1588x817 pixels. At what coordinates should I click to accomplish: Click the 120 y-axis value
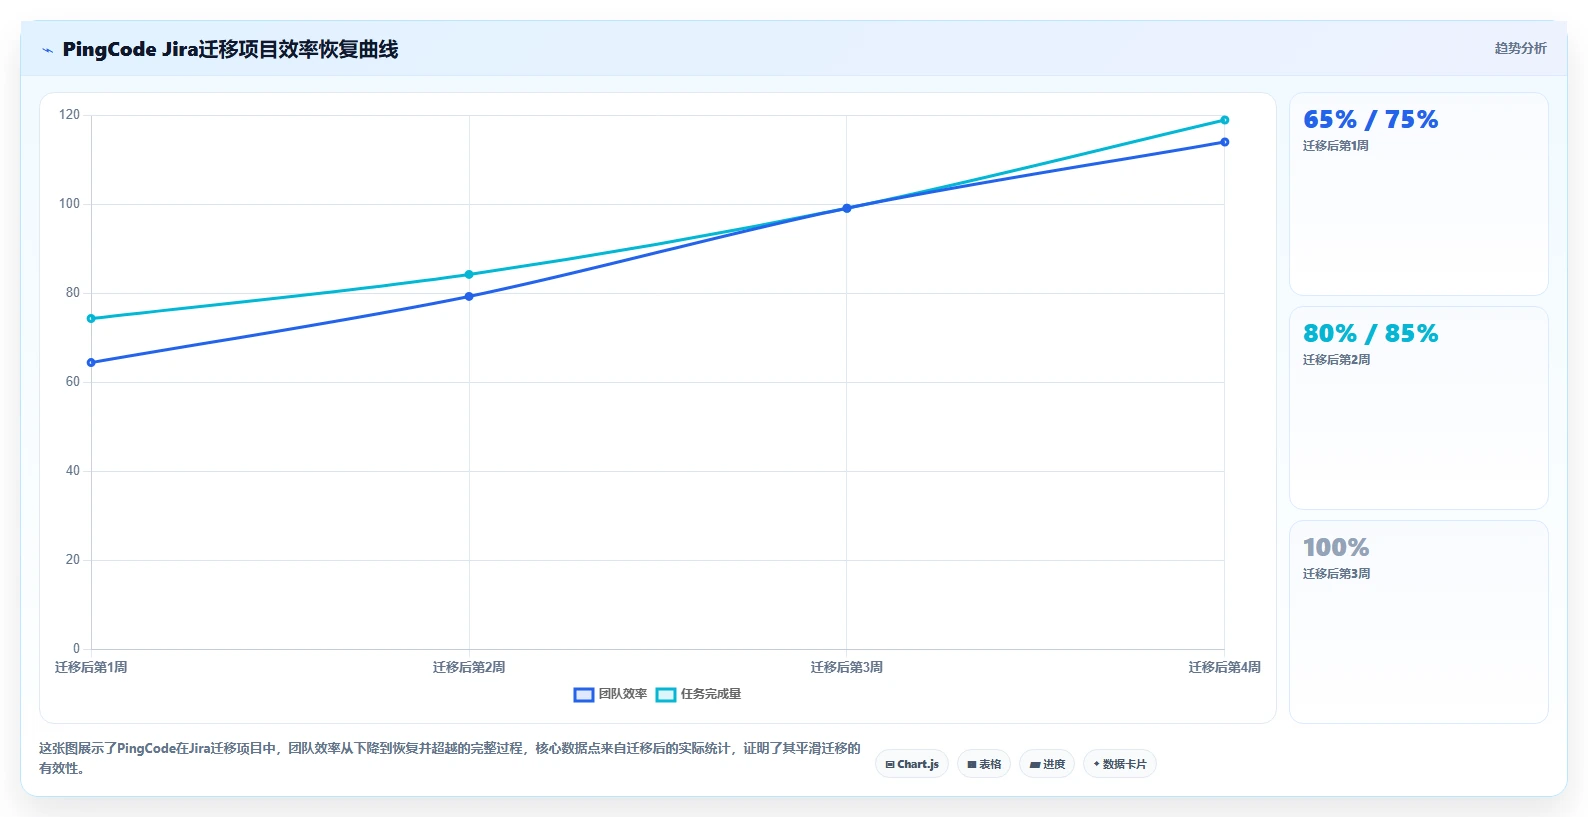coord(69,115)
